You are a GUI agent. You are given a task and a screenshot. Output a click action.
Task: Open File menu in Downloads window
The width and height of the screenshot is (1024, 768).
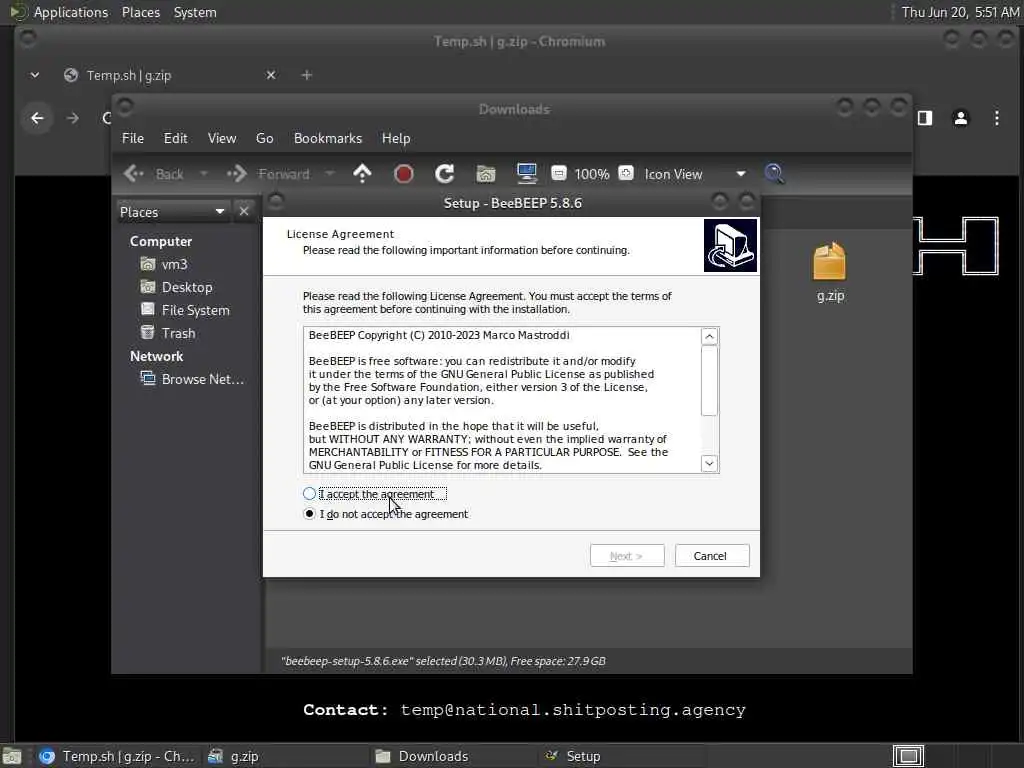coord(133,138)
